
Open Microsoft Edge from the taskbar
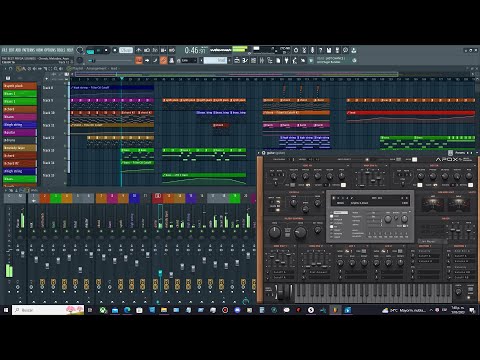pos(127,310)
